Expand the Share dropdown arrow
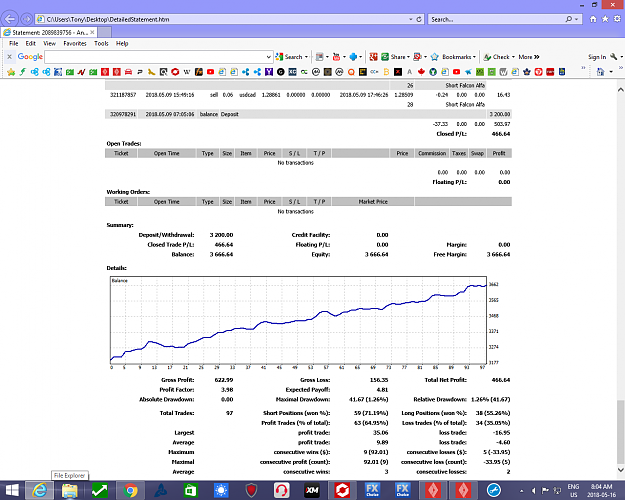625x500 pixels. point(408,57)
